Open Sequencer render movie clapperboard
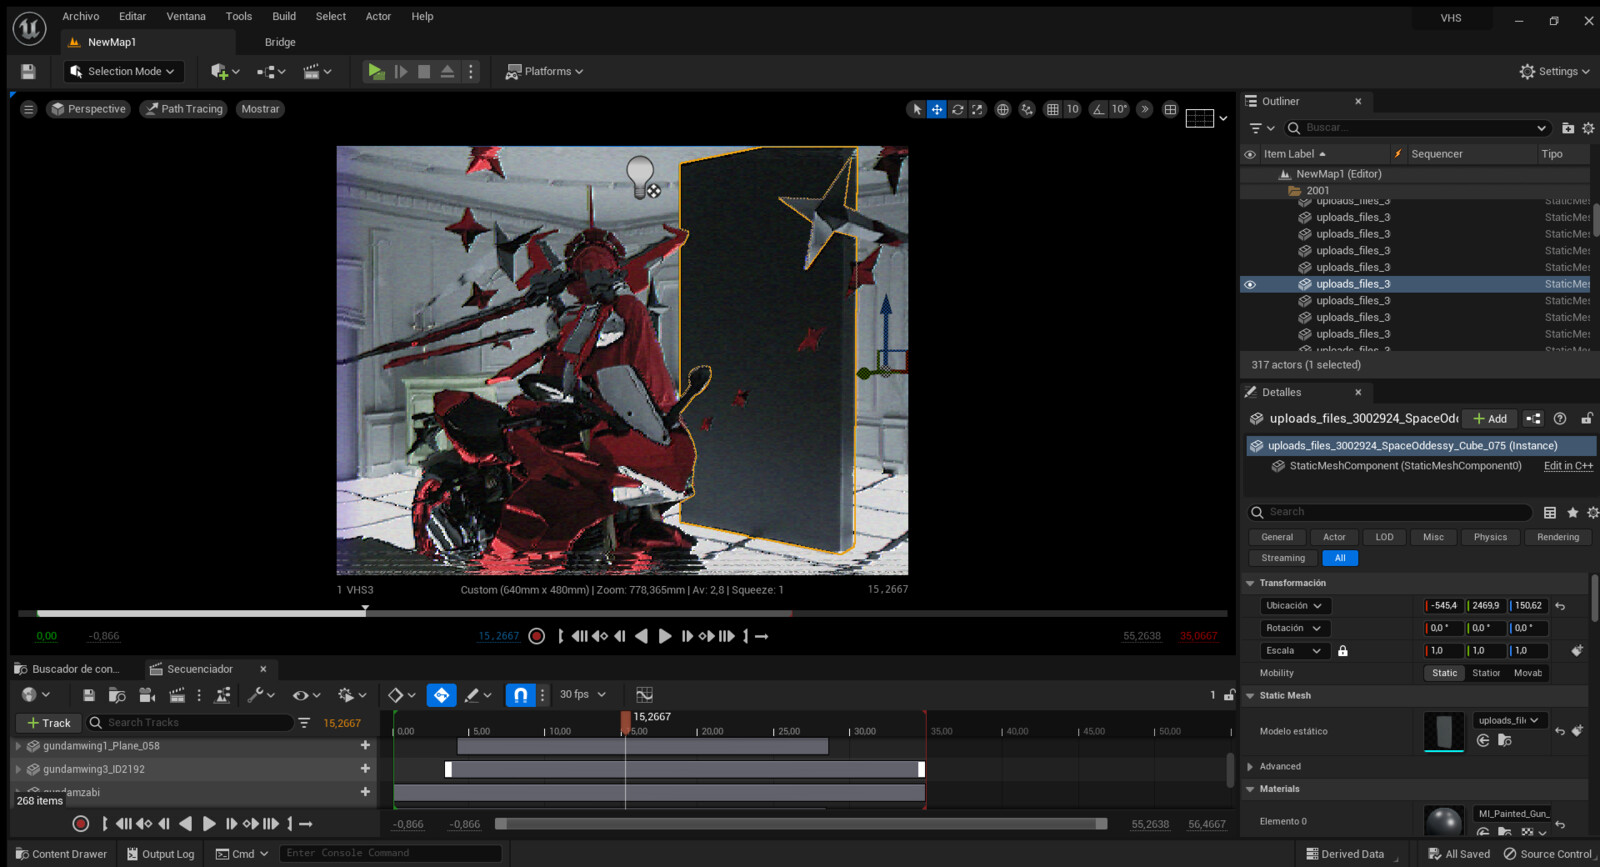The width and height of the screenshot is (1600, 867). tap(177, 695)
